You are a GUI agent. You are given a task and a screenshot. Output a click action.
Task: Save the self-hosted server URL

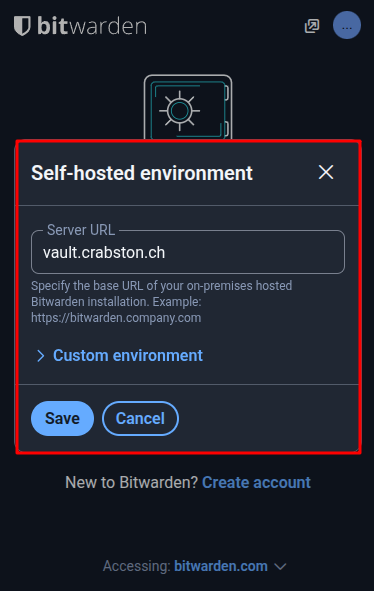[62, 418]
